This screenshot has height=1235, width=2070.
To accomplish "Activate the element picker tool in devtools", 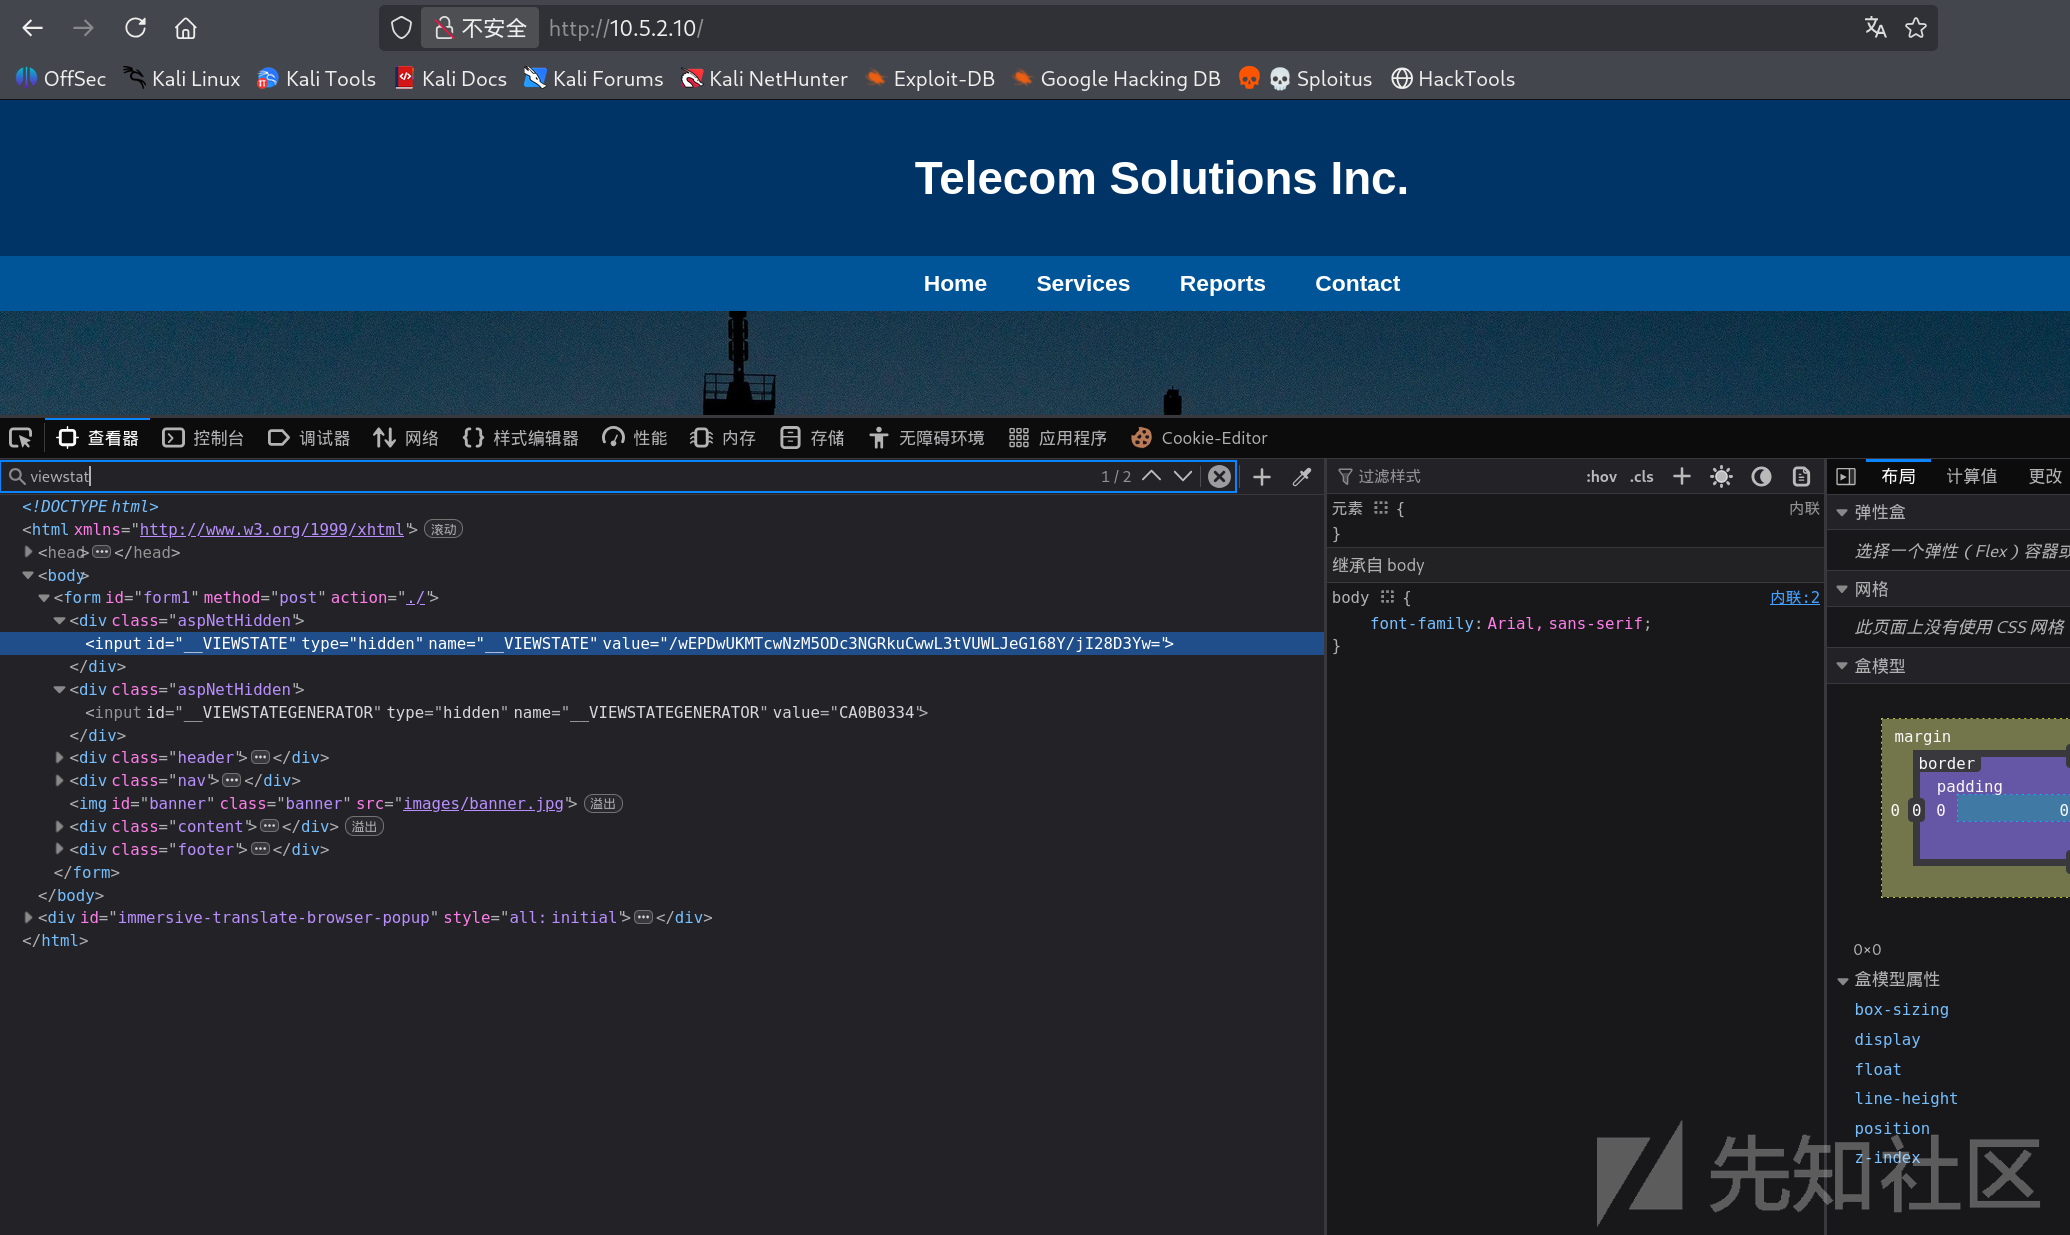I will click(21, 438).
